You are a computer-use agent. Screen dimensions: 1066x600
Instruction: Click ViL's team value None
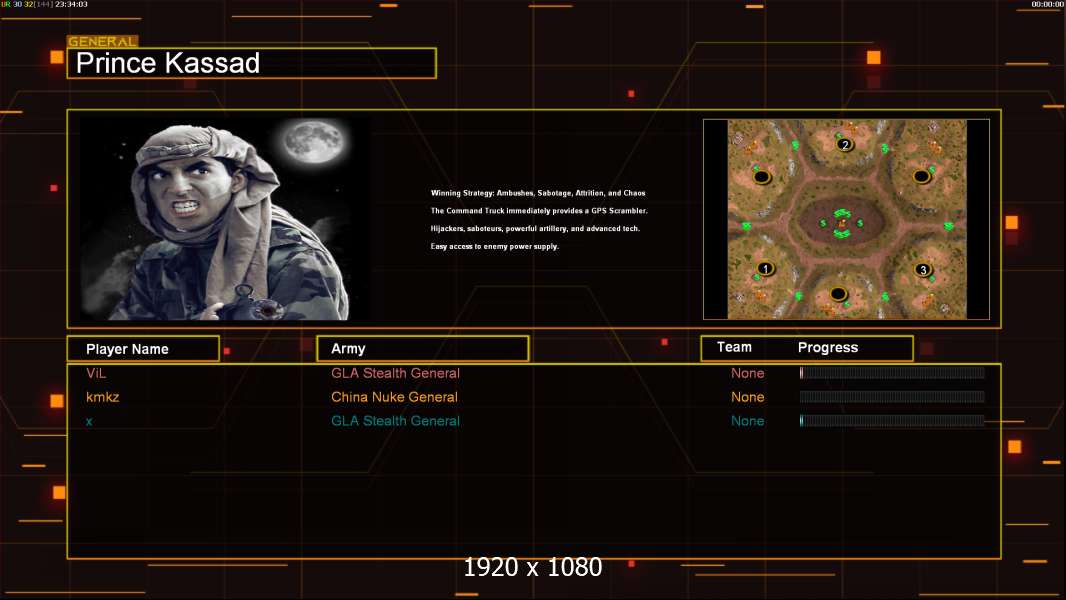pos(747,373)
